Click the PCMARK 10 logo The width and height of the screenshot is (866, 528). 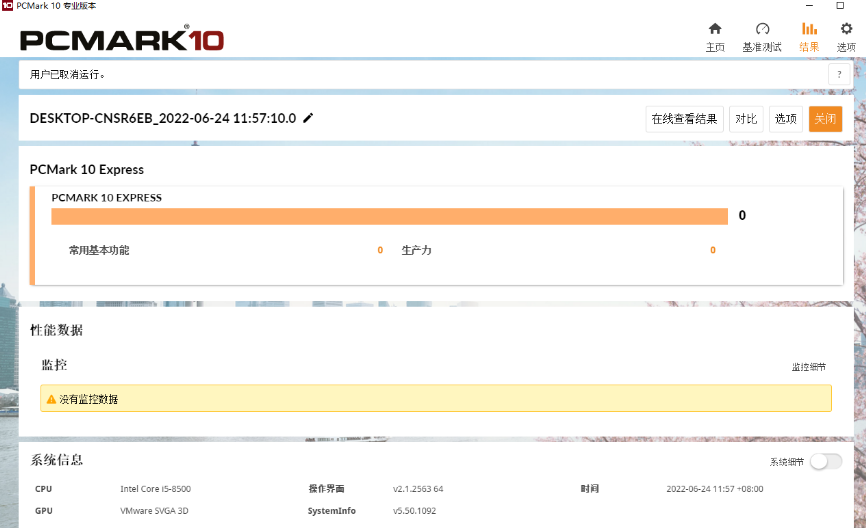click(x=122, y=39)
